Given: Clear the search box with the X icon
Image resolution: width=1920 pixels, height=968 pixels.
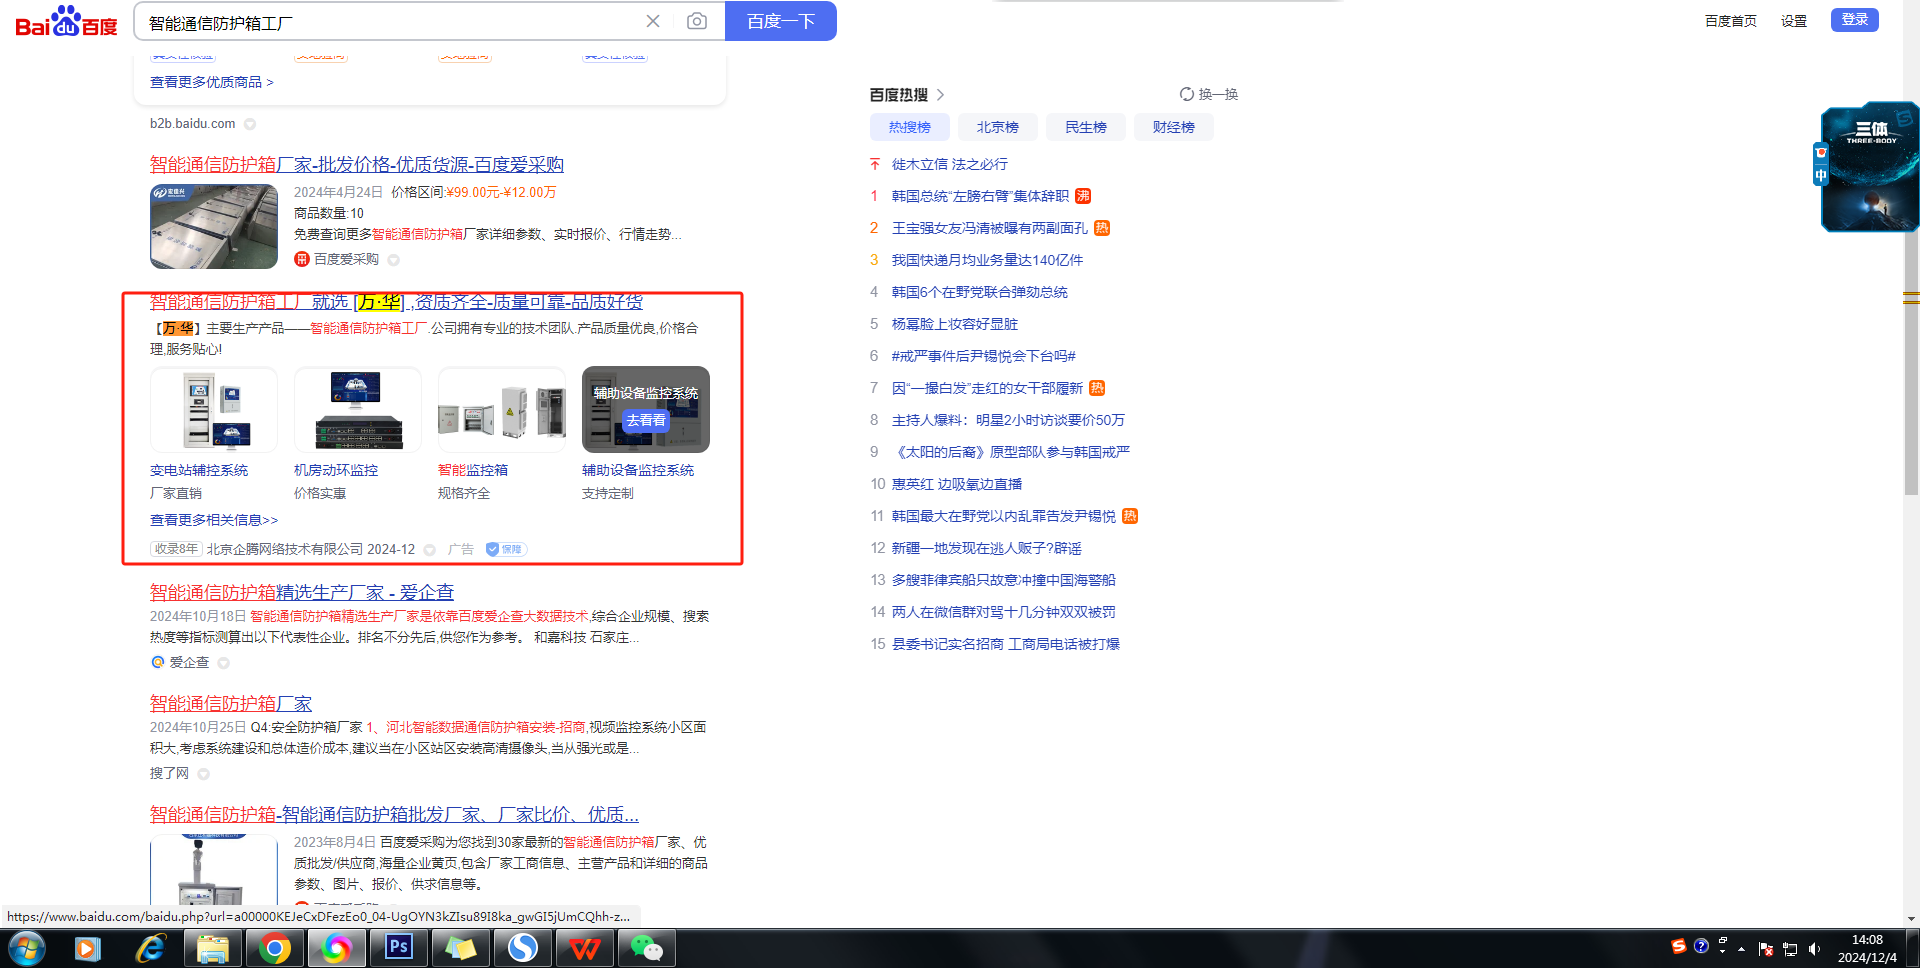Looking at the screenshot, I should point(653,21).
